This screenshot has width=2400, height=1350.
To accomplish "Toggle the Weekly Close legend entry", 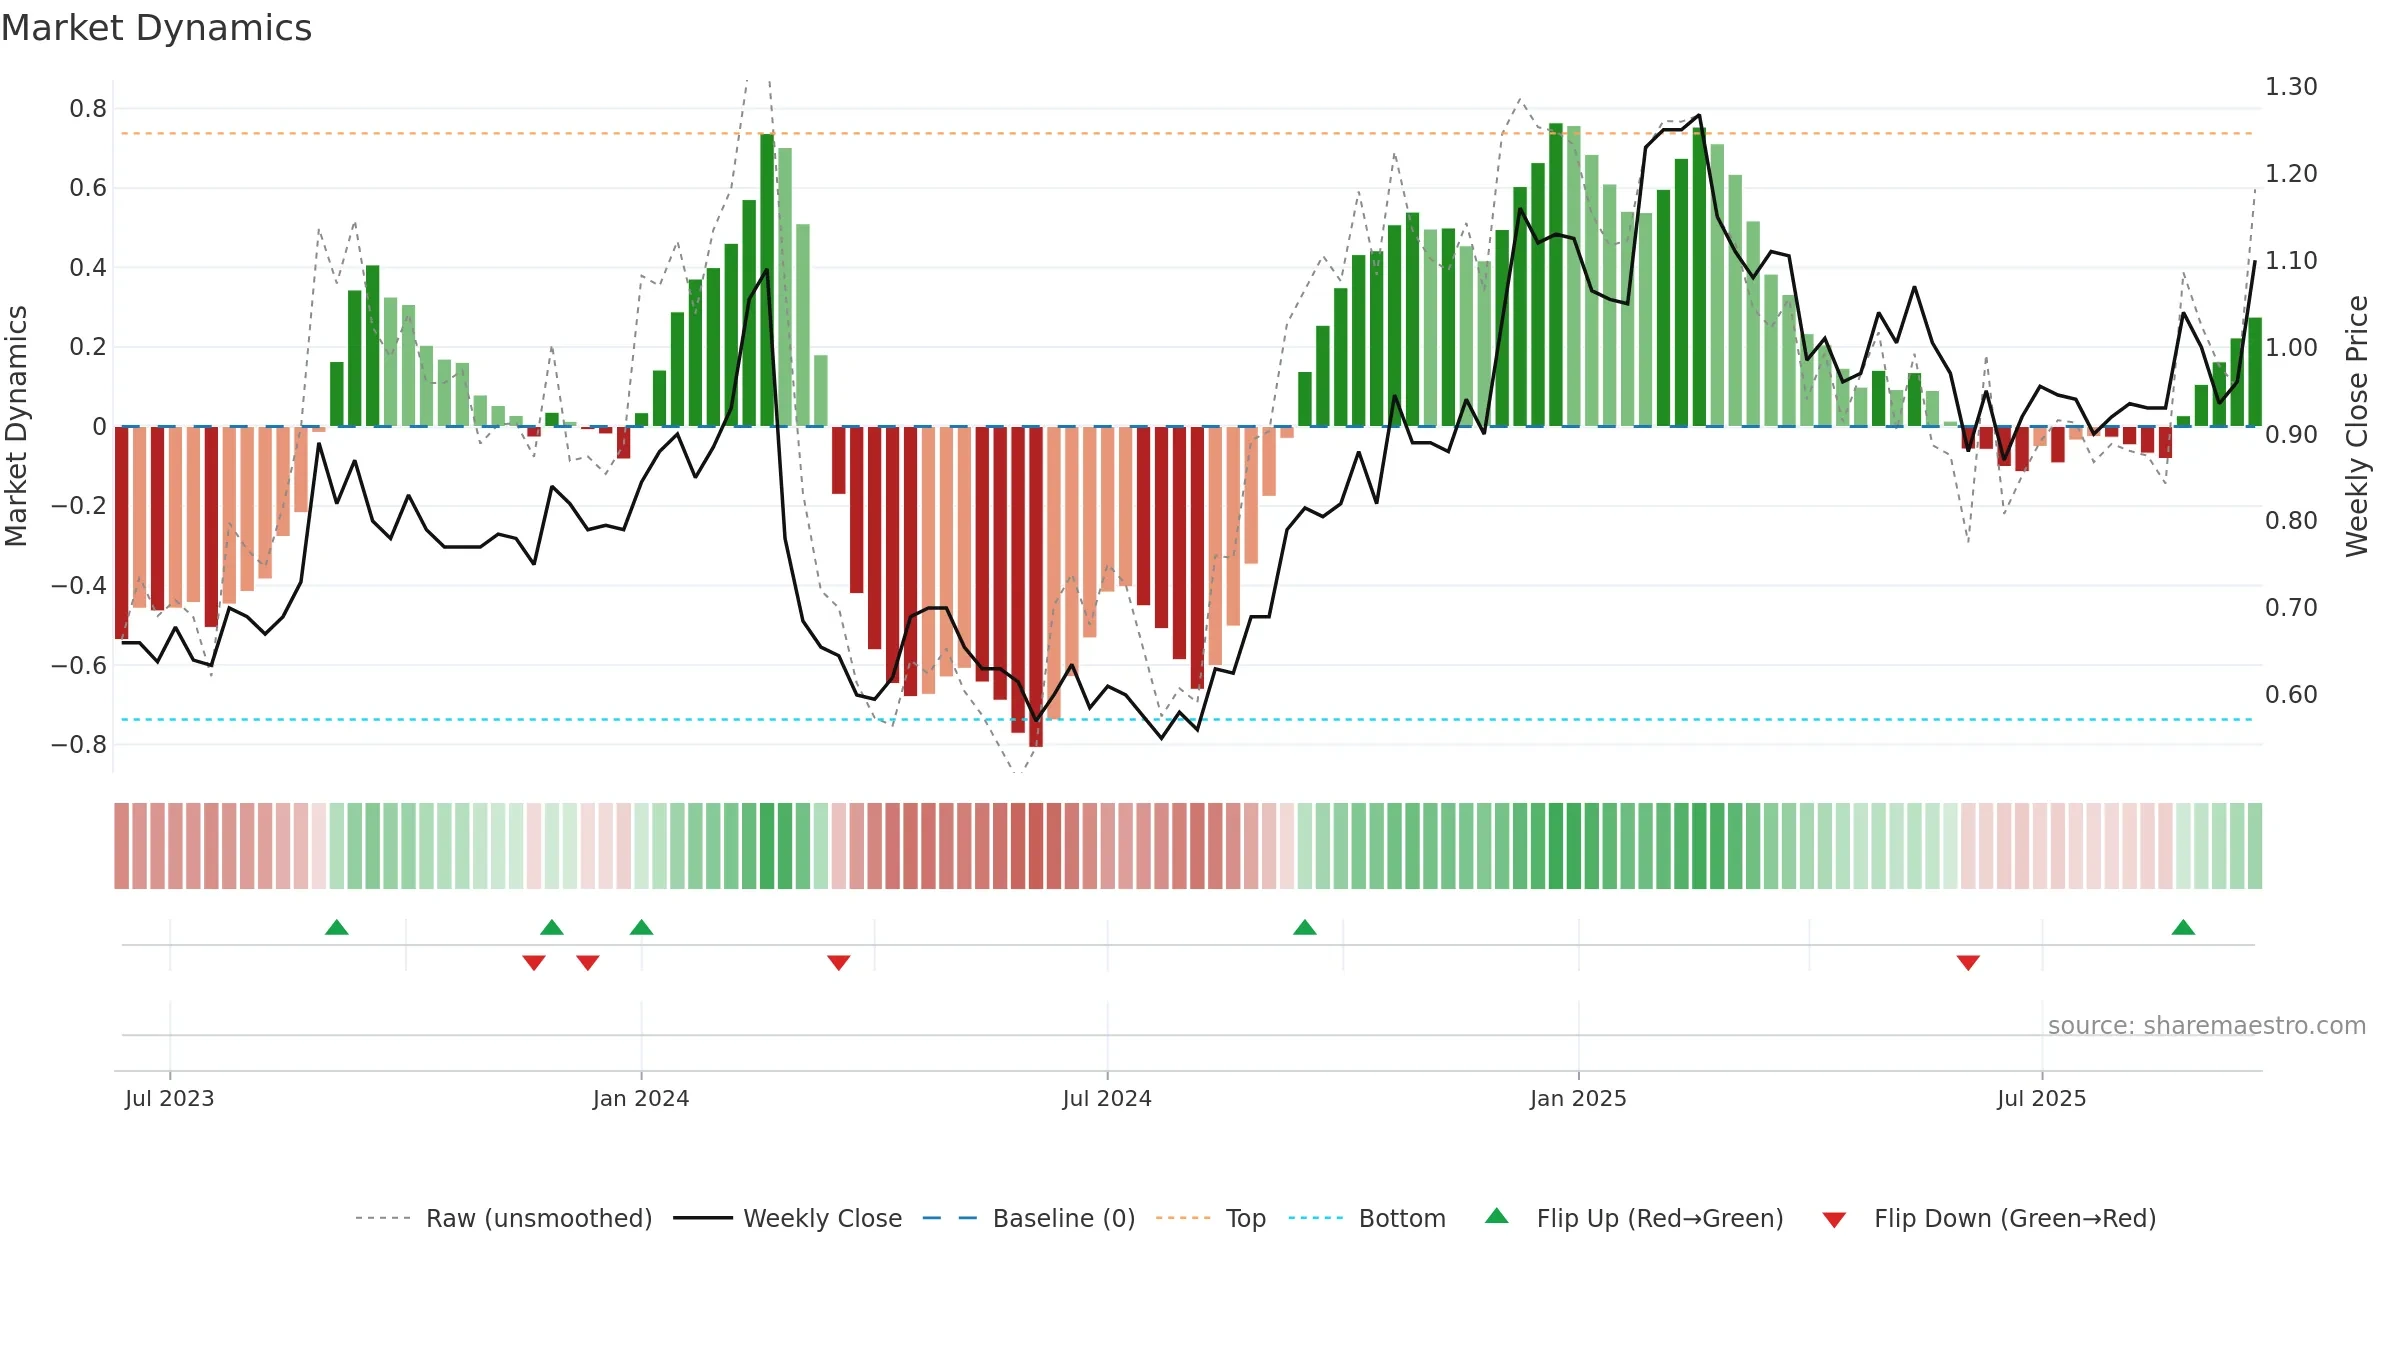I will [x=788, y=1218].
